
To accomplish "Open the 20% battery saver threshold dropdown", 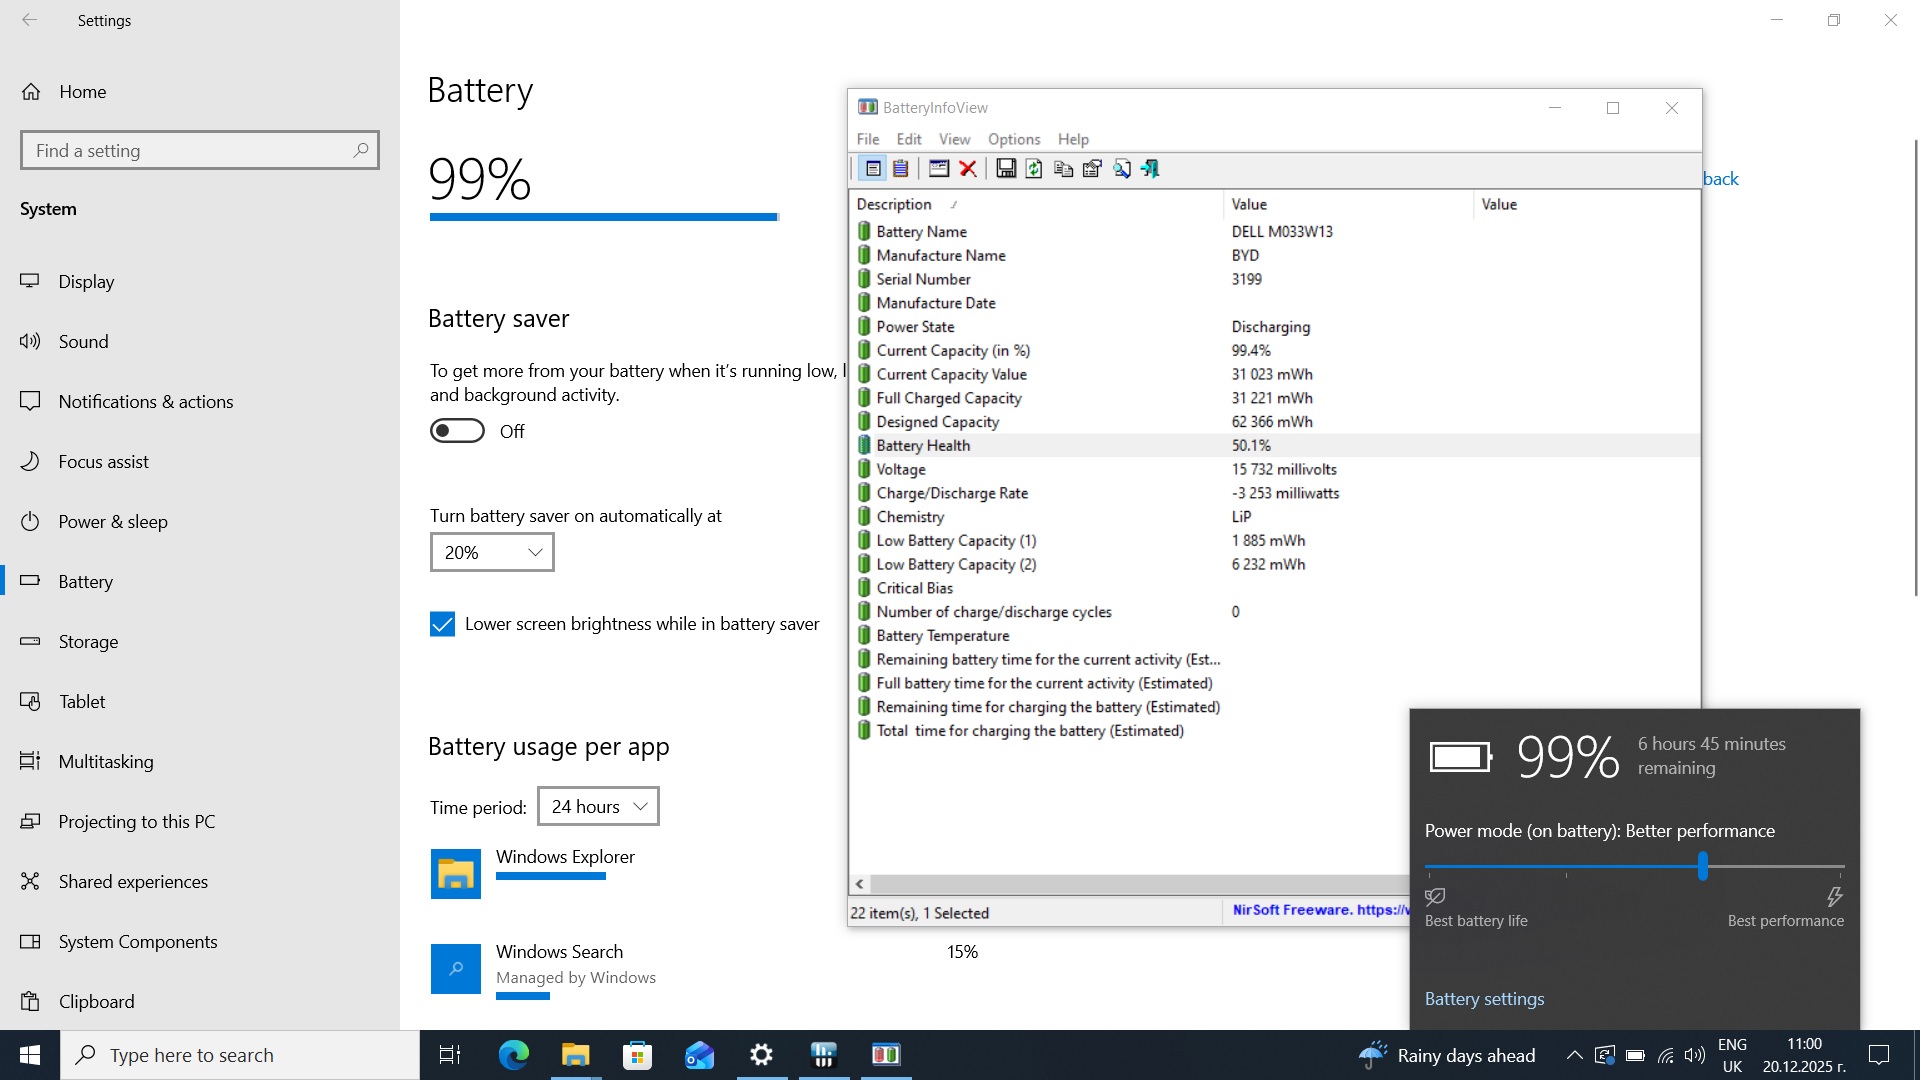I will click(x=492, y=552).
